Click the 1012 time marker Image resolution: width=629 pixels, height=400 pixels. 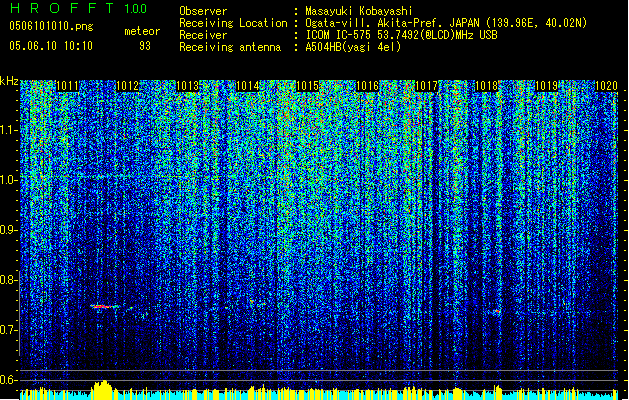click(x=127, y=86)
